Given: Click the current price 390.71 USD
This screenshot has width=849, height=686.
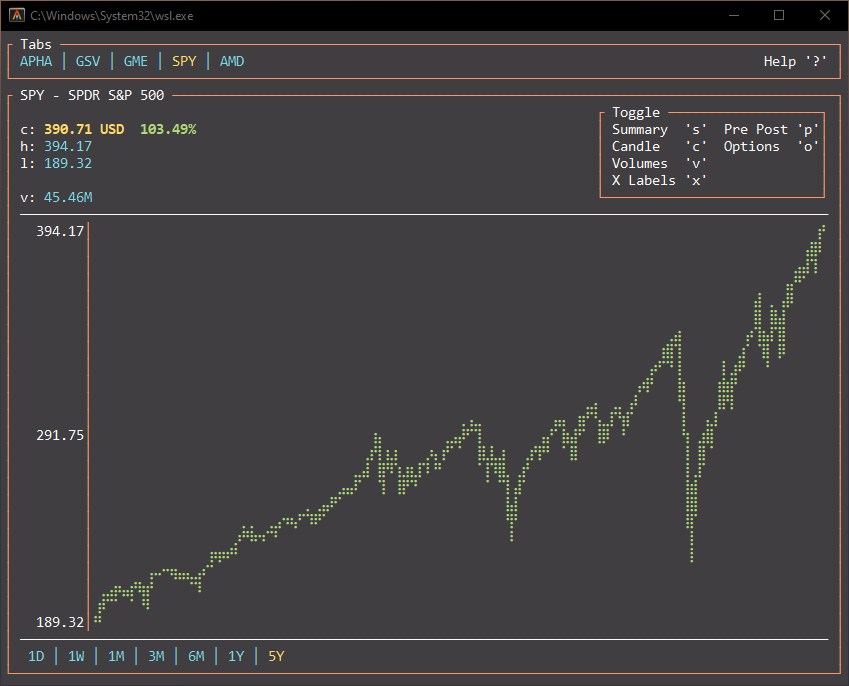Looking at the screenshot, I should (x=84, y=129).
